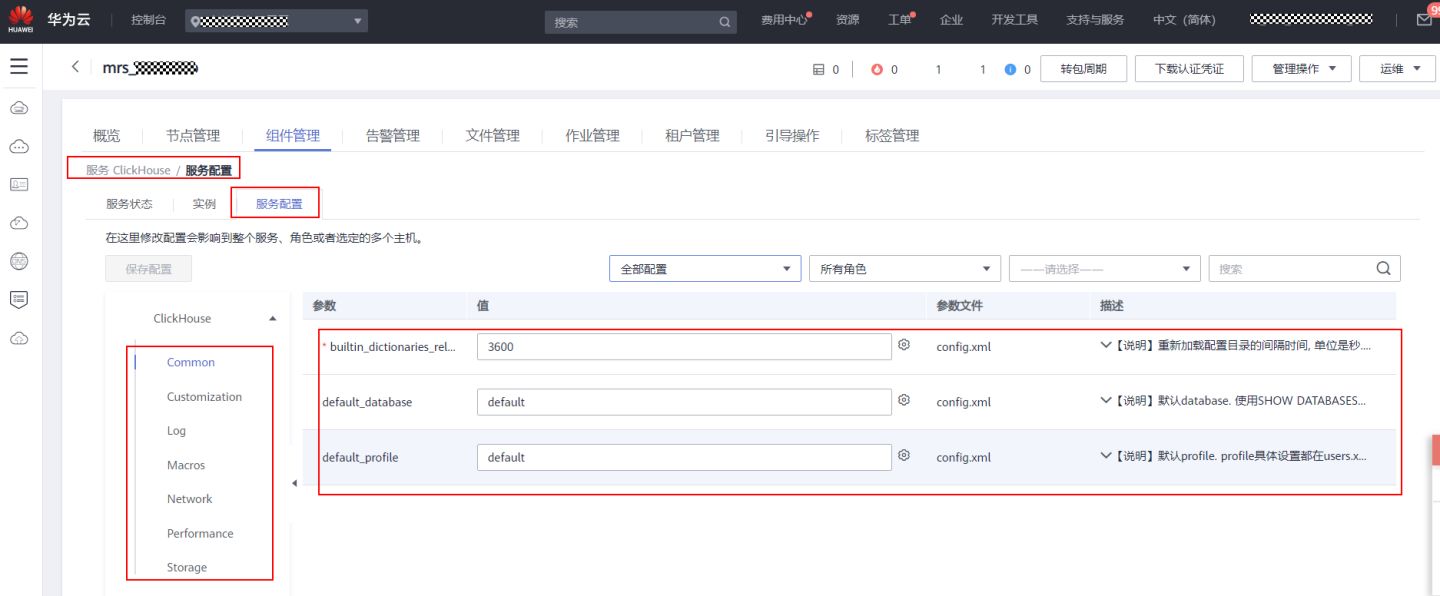
Task: Go back using the arrow beside mrs cluster name
Action: (x=75, y=67)
